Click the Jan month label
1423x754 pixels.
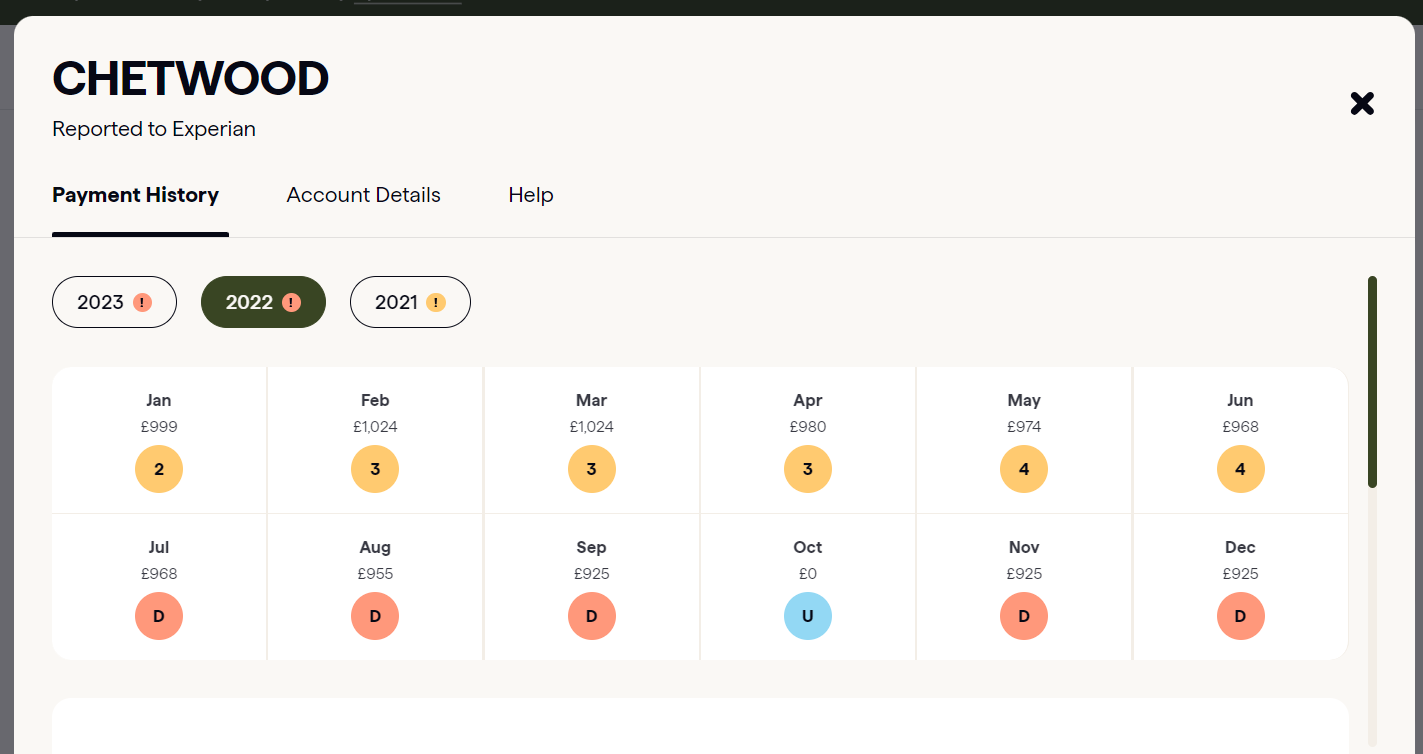pyautogui.click(x=159, y=400)
